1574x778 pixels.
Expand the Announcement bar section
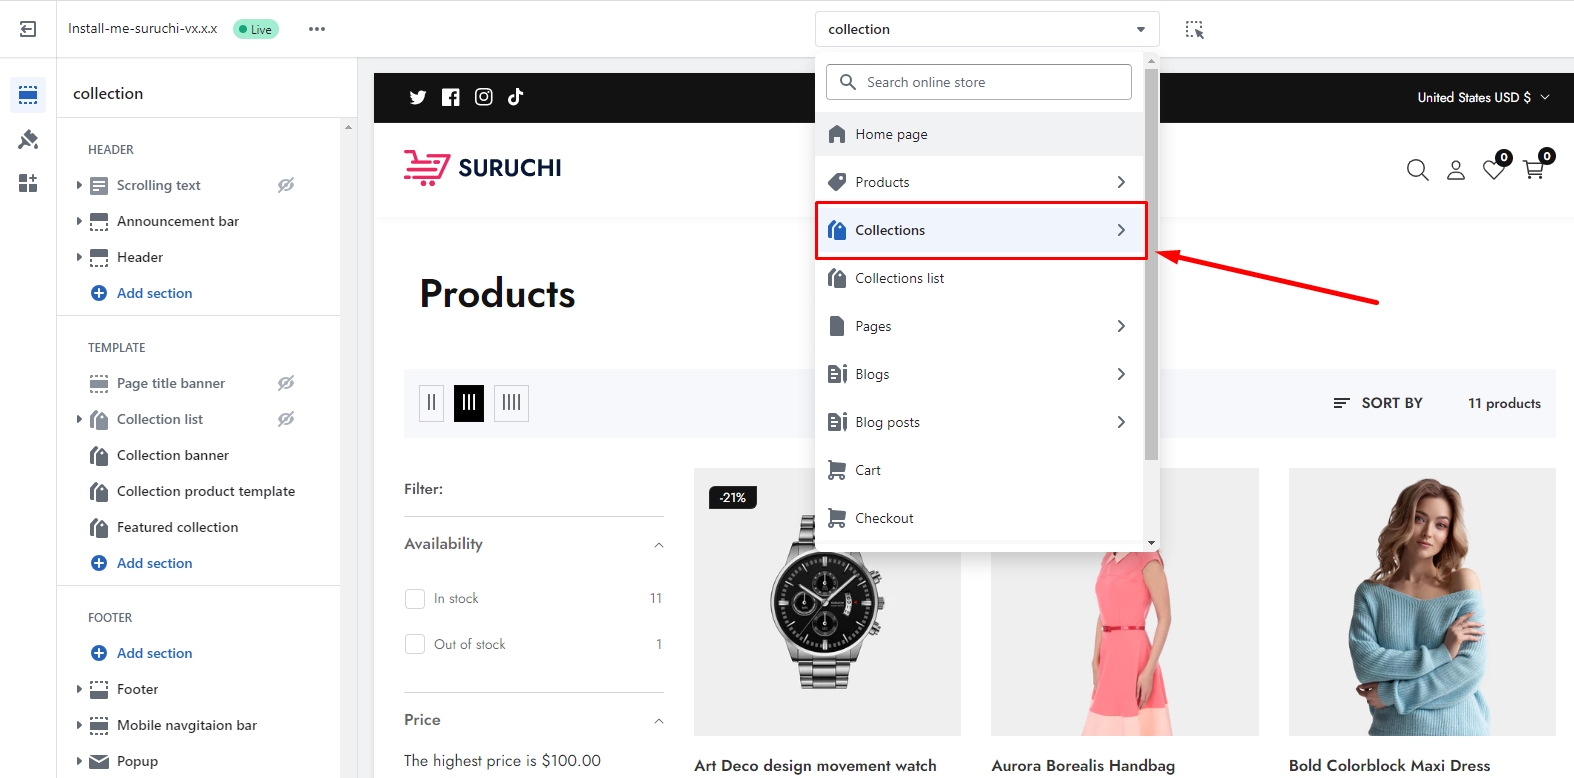pyautogui.click(x=79, y=221)
